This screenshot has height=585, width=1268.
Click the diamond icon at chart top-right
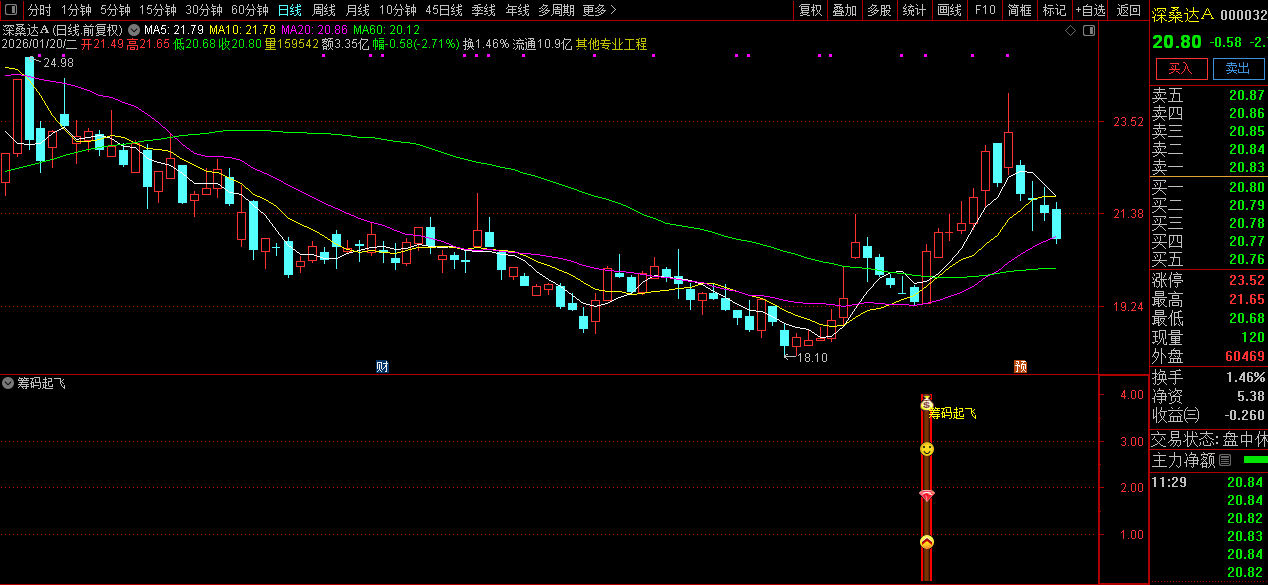(1071, 30)
